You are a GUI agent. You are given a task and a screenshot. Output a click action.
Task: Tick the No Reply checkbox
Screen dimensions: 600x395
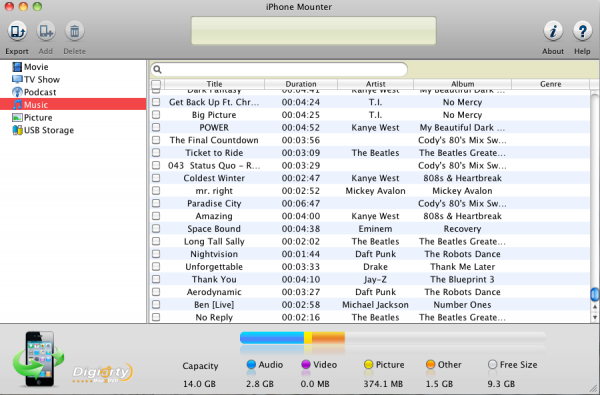[x=156, y=317]
